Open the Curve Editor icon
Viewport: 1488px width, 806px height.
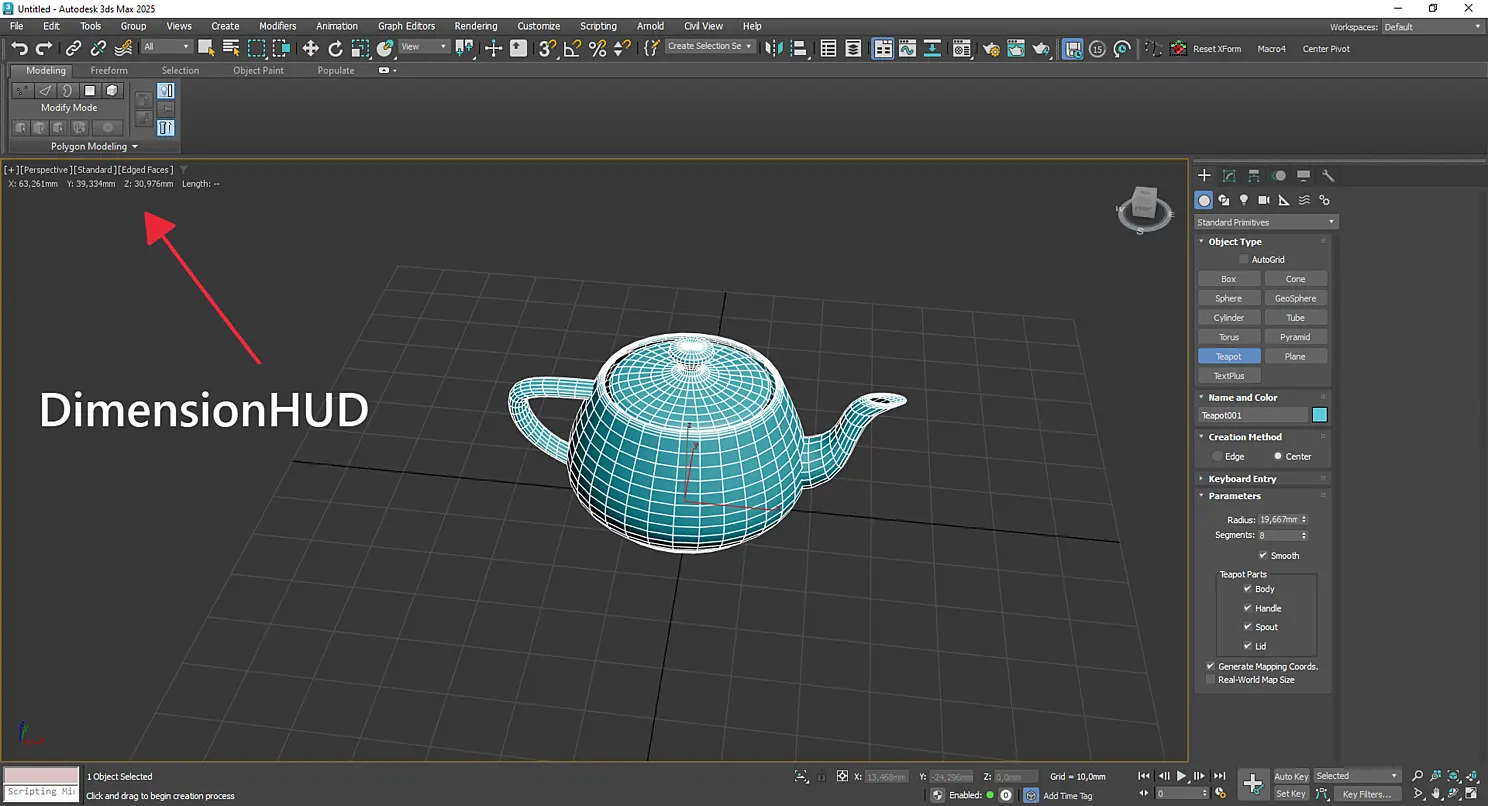[907, 48]
